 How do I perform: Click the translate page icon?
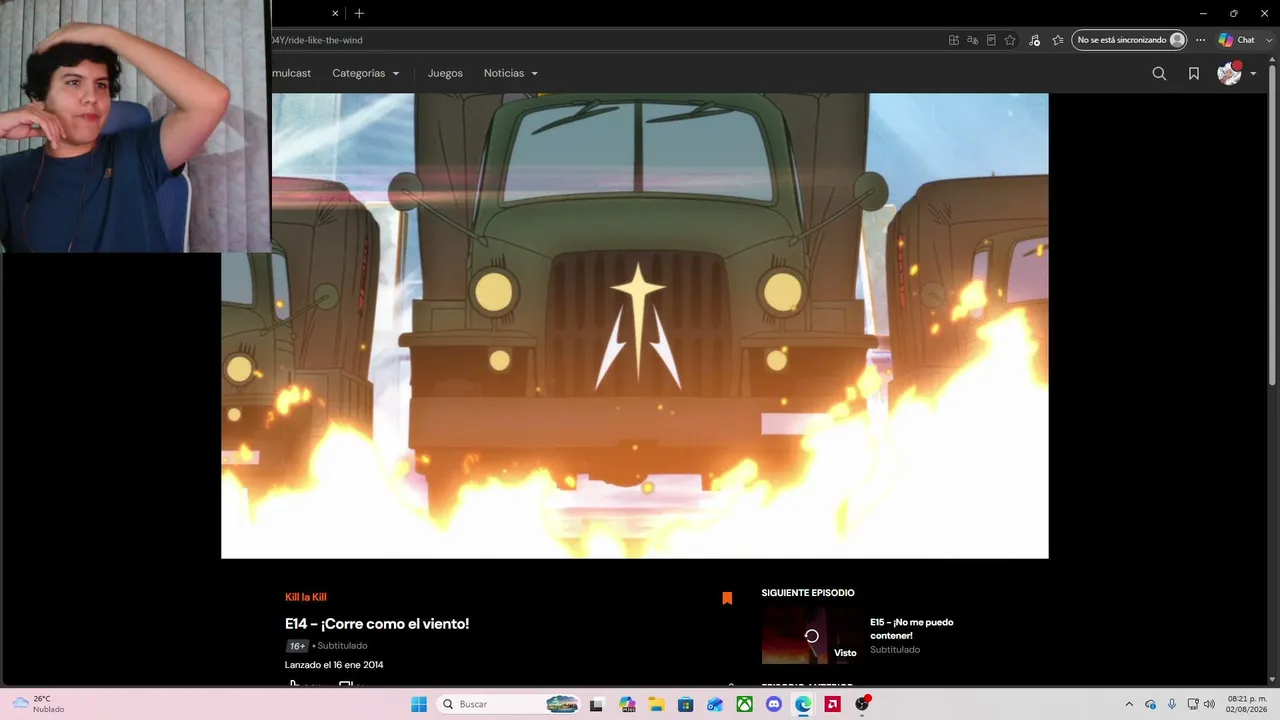(x=973, y=40)
